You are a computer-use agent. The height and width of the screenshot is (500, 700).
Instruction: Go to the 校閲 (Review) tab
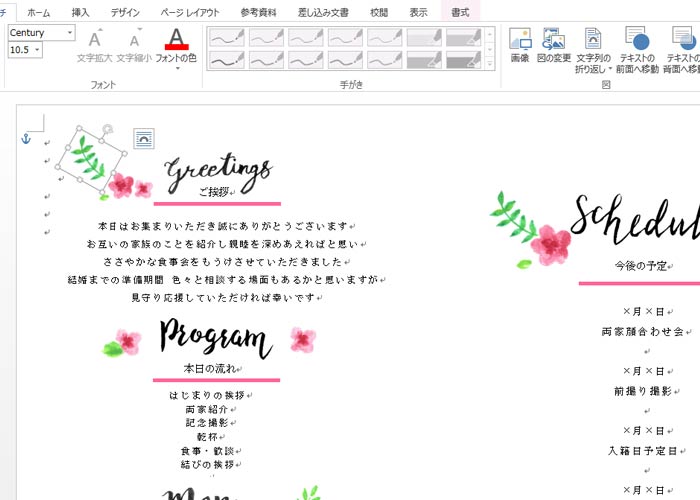point(379,12)
